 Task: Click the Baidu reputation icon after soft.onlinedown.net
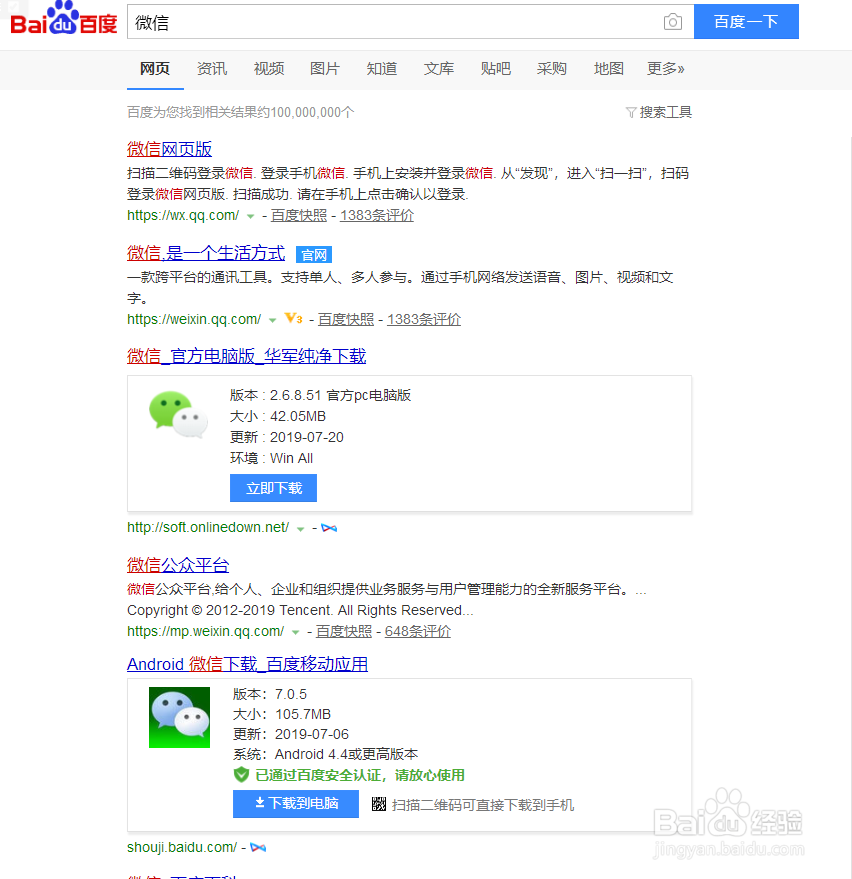tap(330, 527)
